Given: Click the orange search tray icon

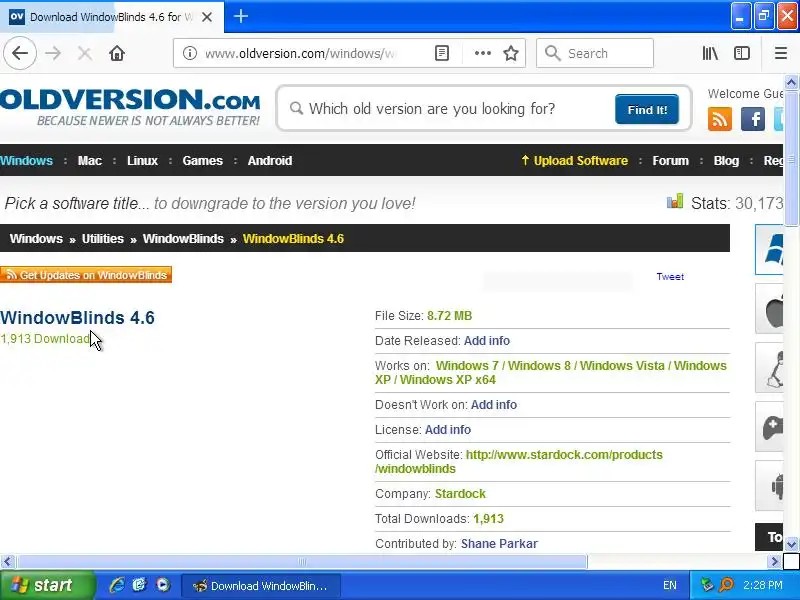Looking at the screenshot, I should click(x=726, y=585).
